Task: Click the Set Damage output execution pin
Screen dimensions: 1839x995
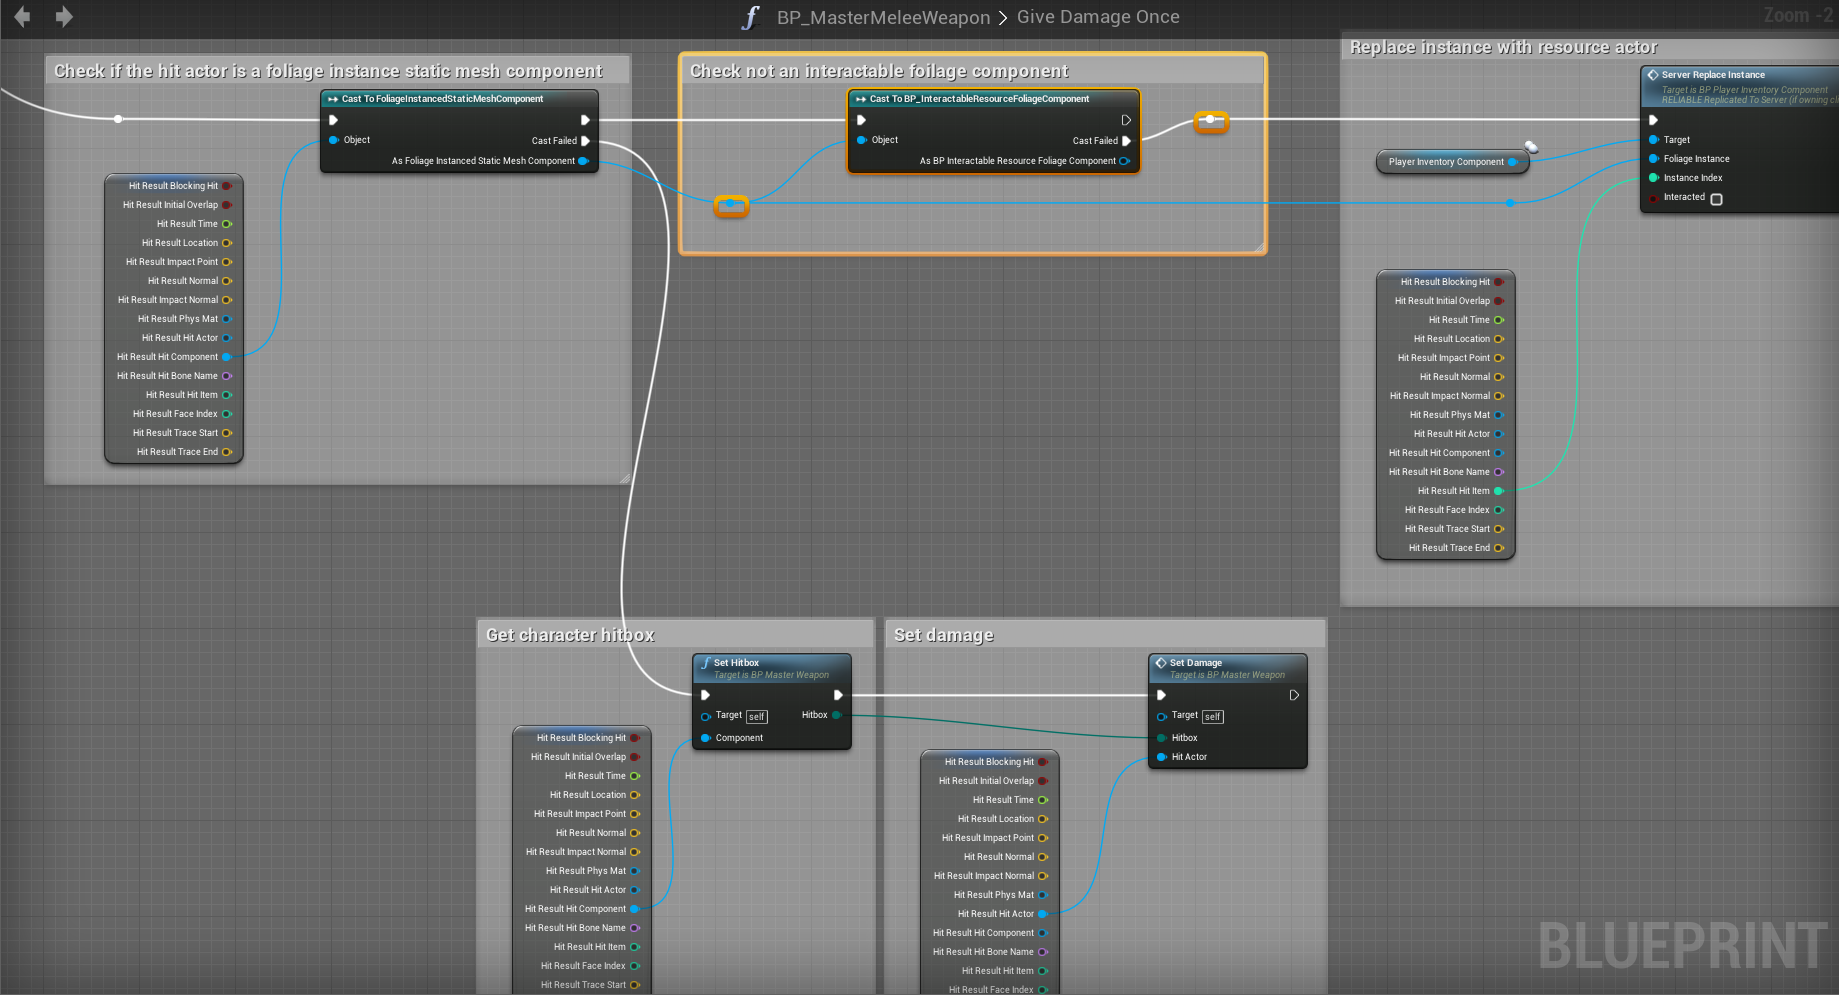Action: tap(1294, 695)
